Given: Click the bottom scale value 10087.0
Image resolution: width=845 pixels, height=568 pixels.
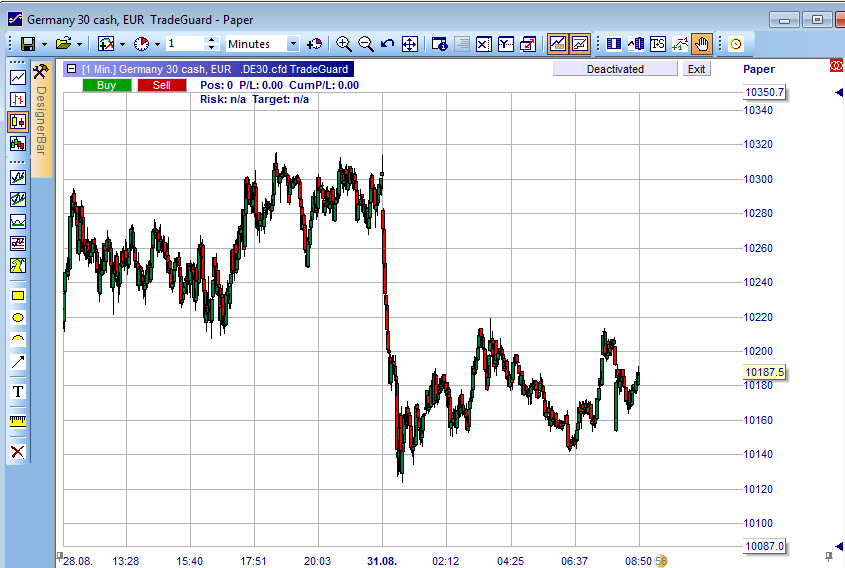Looking at the screenshot, I should 764,546.
